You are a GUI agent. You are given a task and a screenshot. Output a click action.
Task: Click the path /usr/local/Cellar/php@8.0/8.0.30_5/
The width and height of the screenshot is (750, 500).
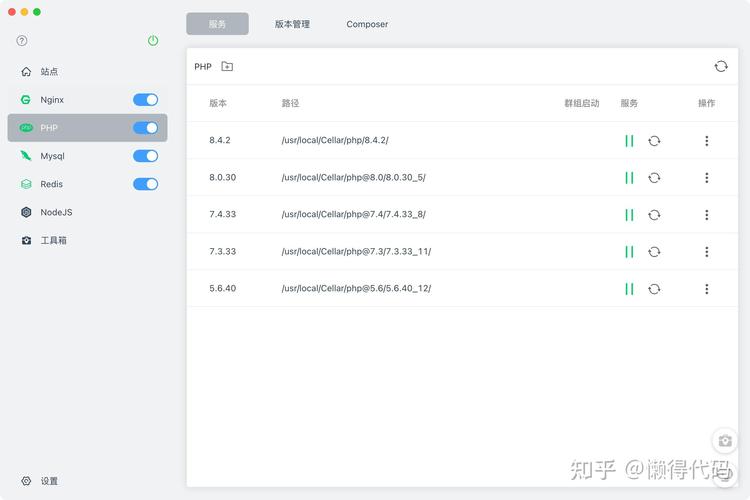point(353,178)
